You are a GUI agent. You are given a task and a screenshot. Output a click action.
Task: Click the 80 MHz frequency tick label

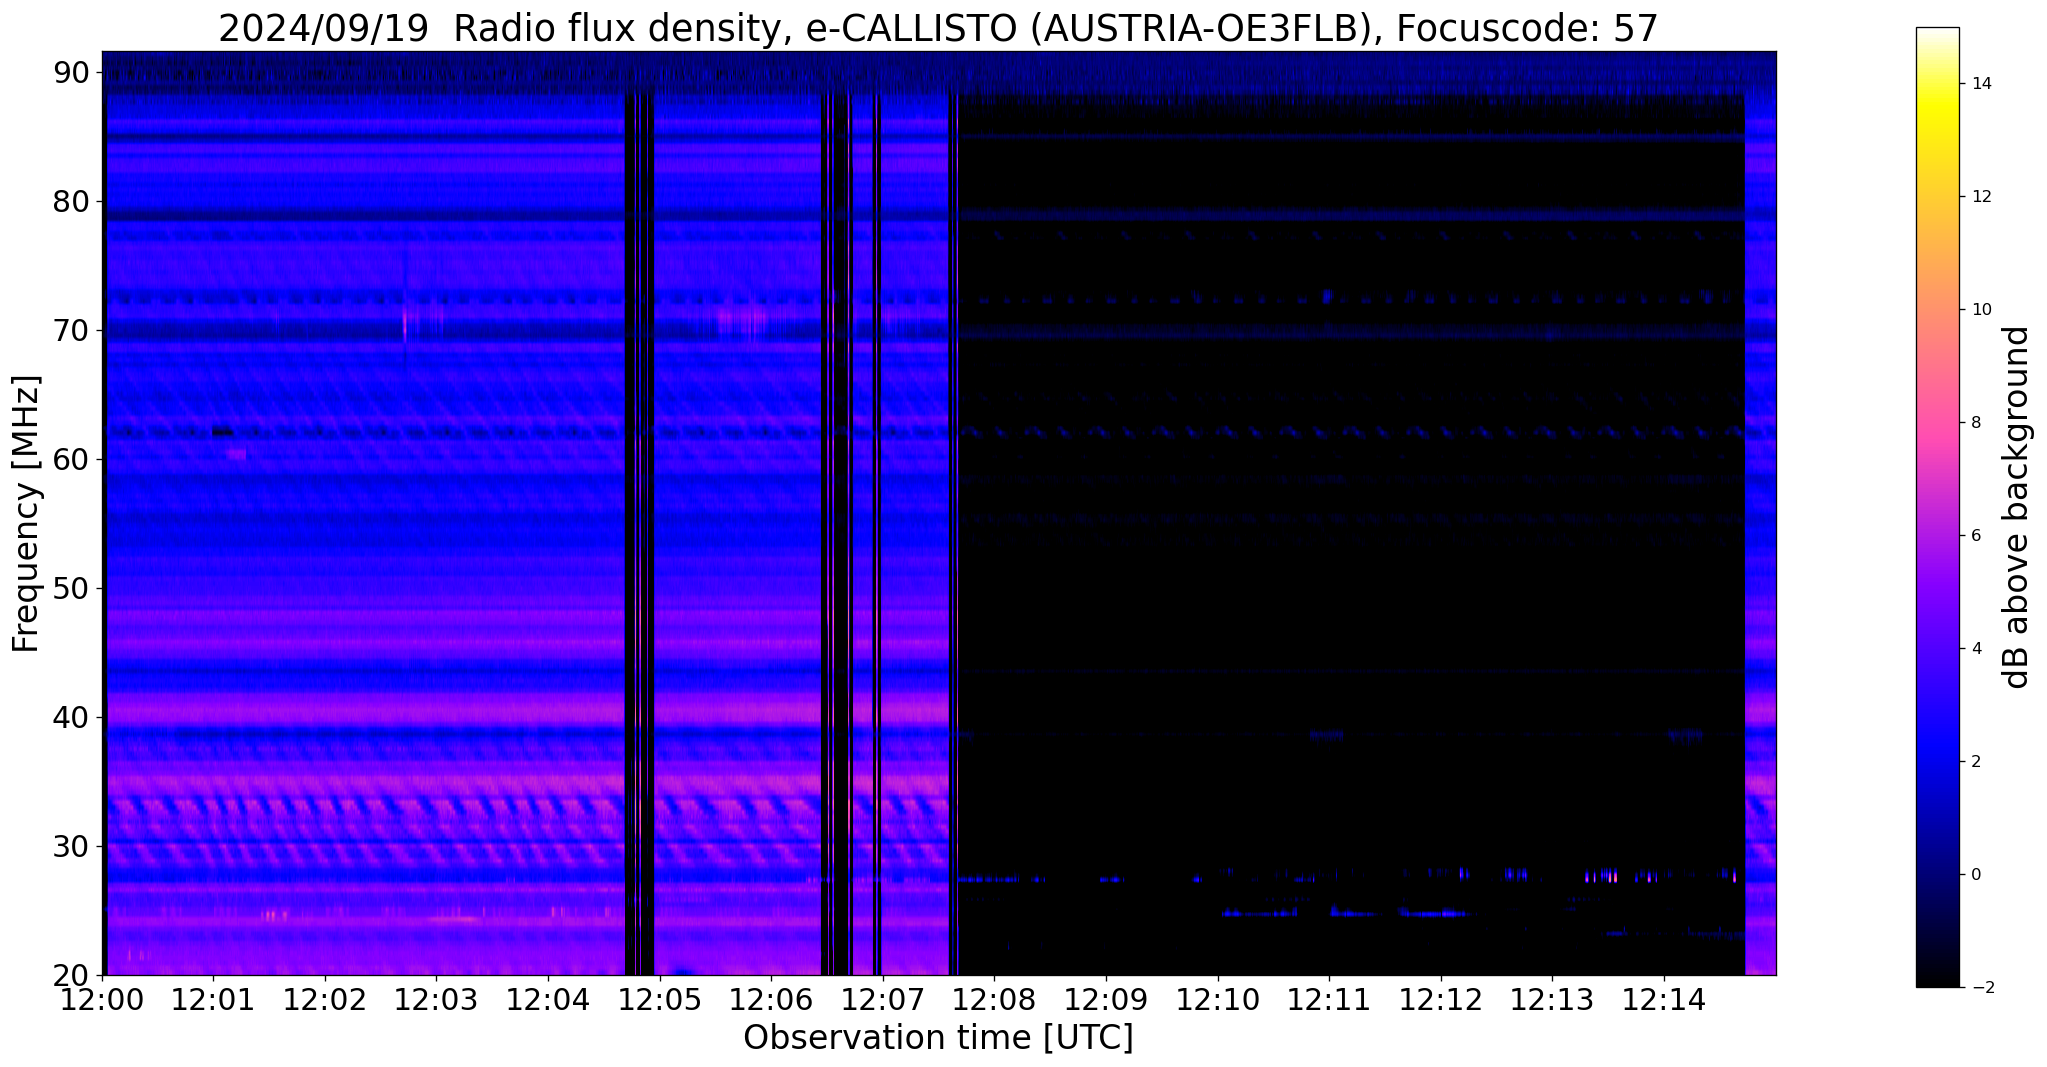(x=71, y=202)
